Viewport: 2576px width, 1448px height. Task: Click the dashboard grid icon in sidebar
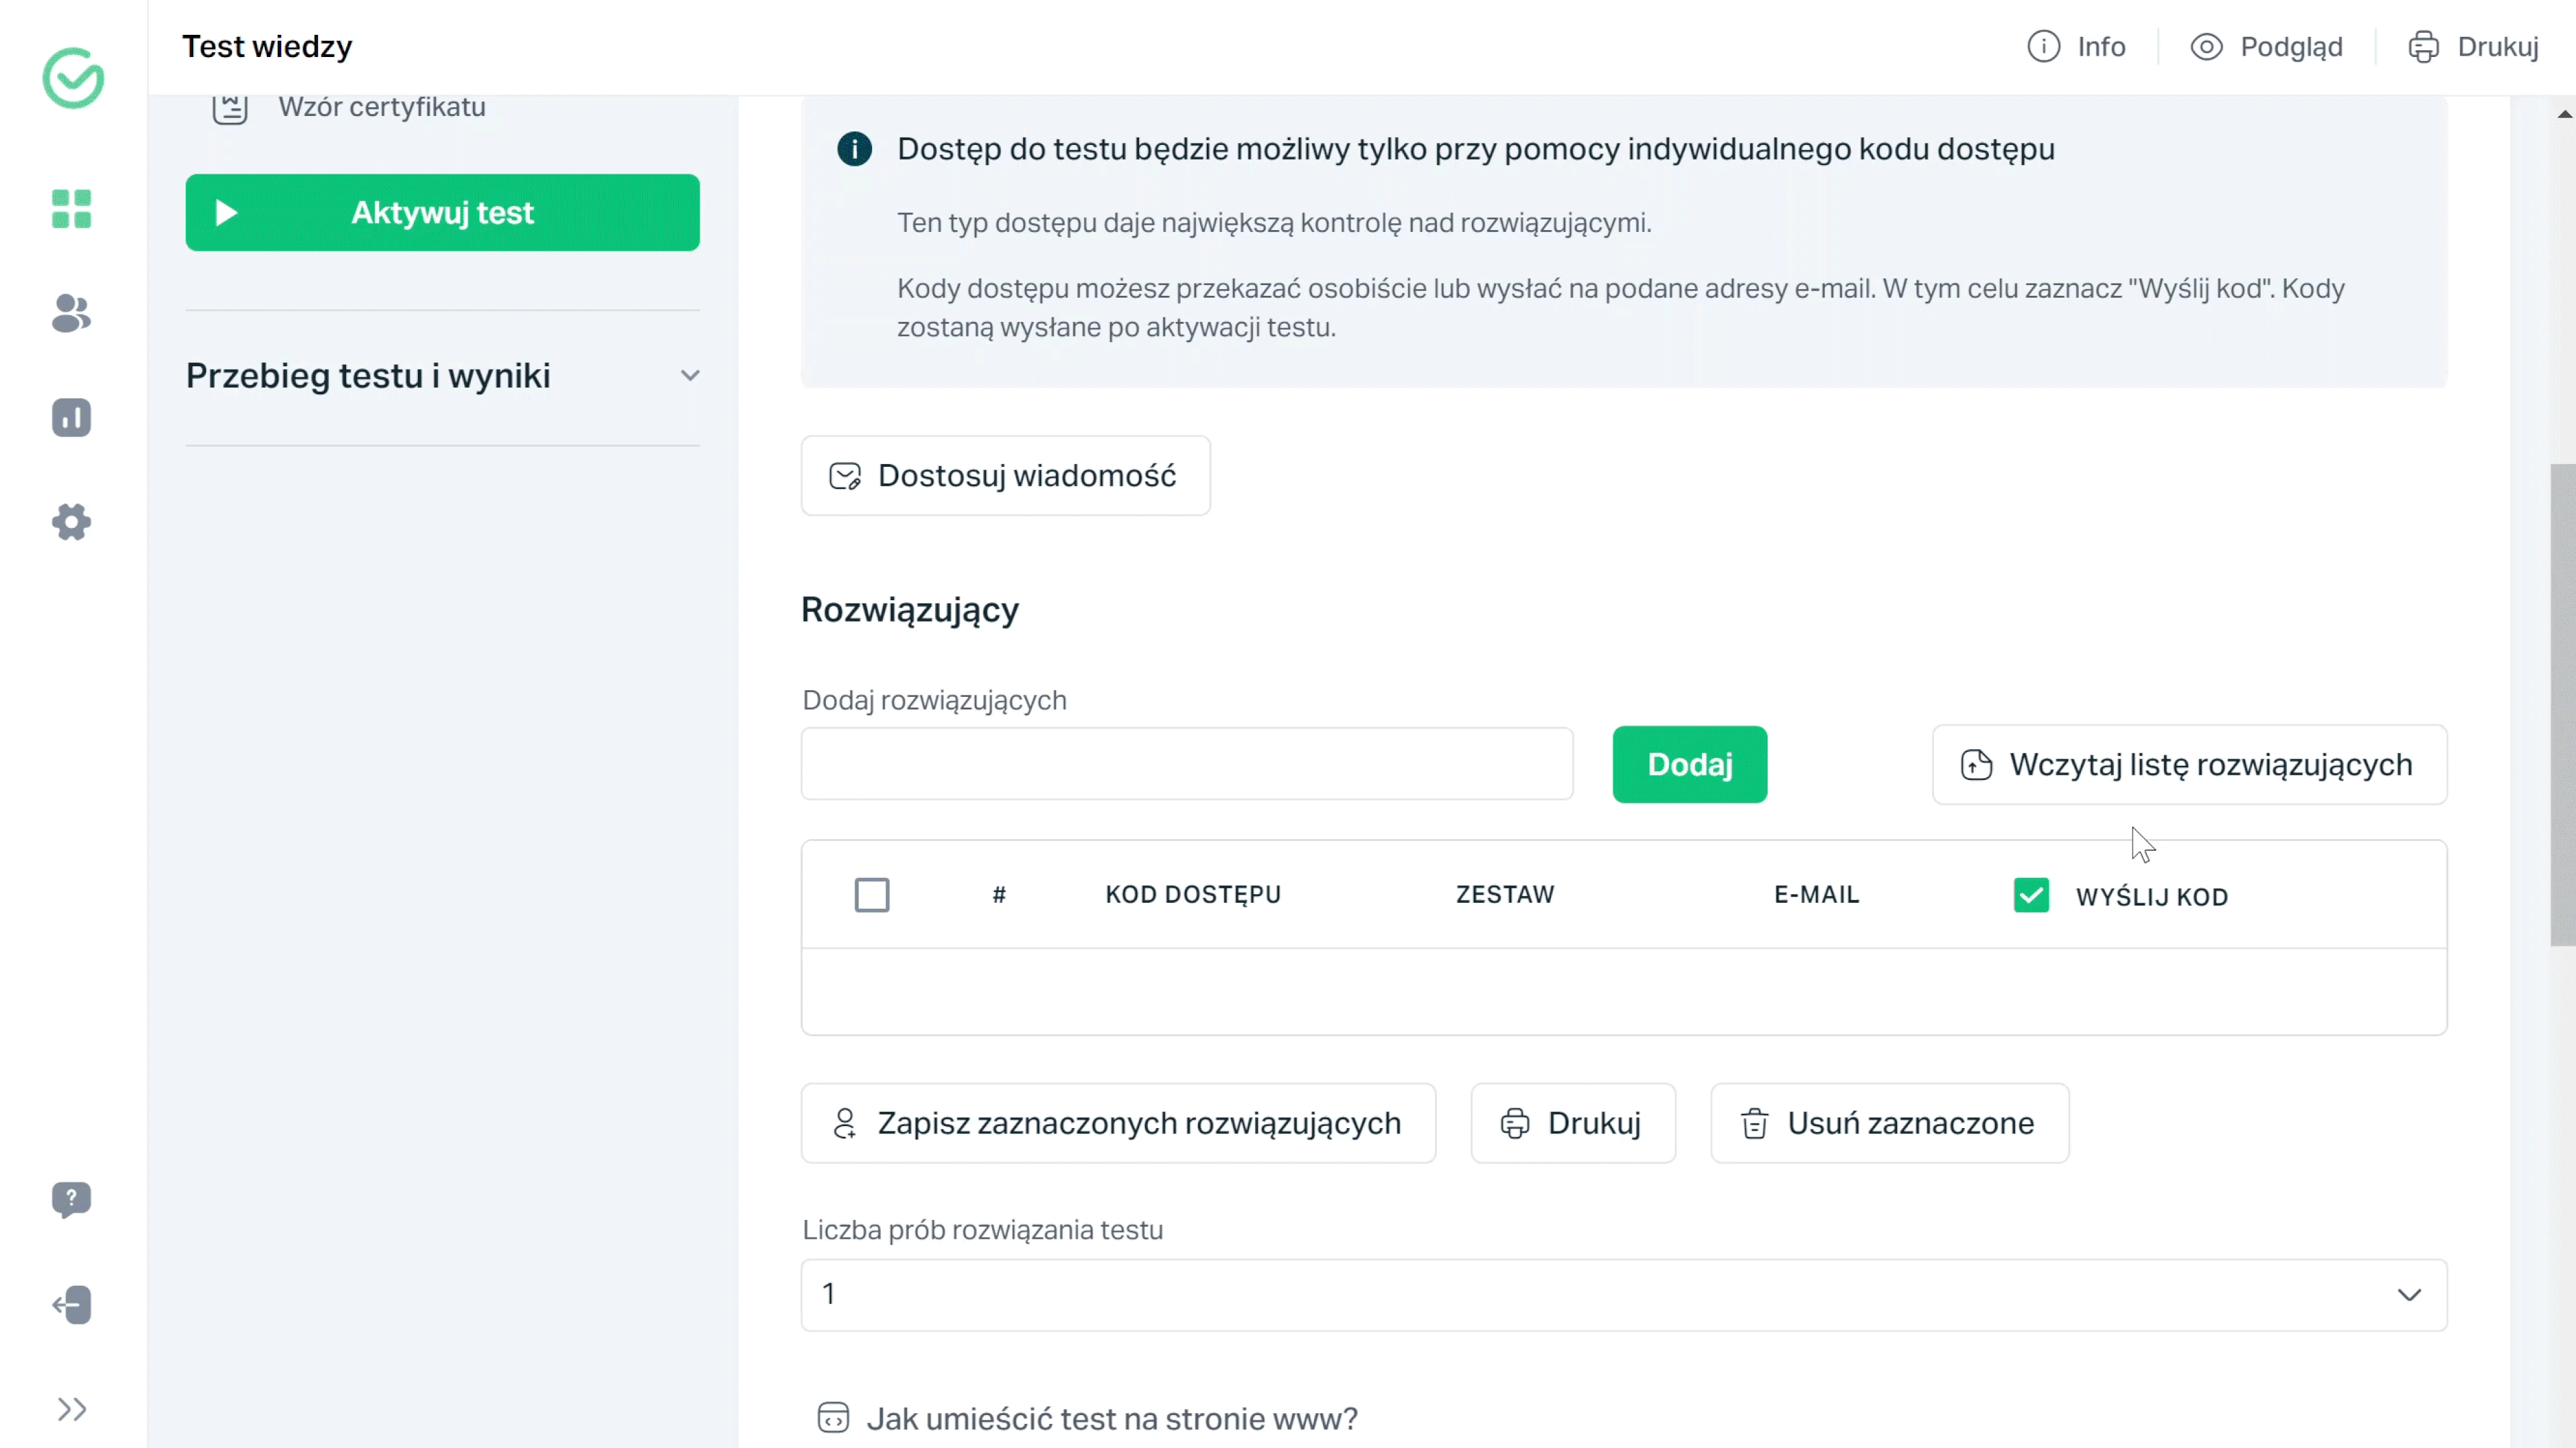coord(72,211)
